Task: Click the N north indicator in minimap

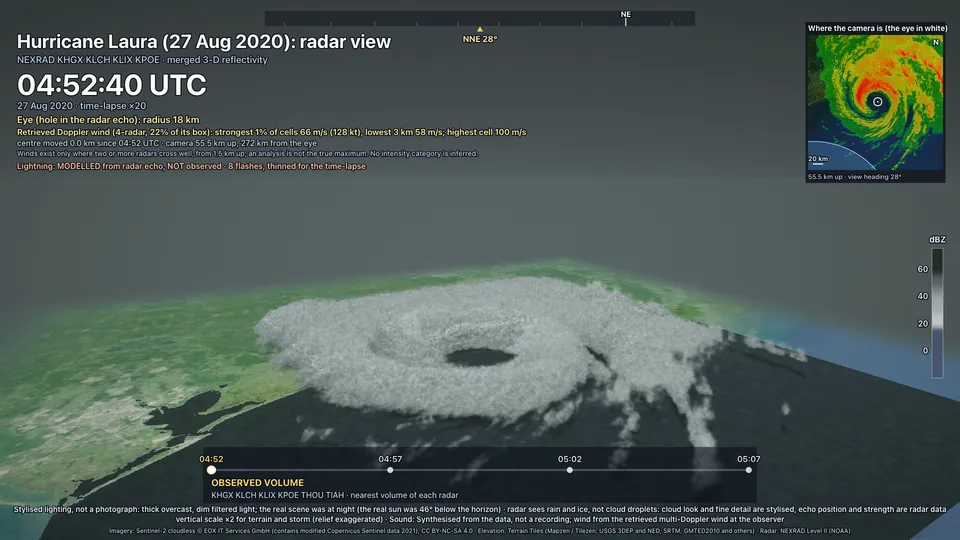Action: pyautogui.click(x=936, y=42)
